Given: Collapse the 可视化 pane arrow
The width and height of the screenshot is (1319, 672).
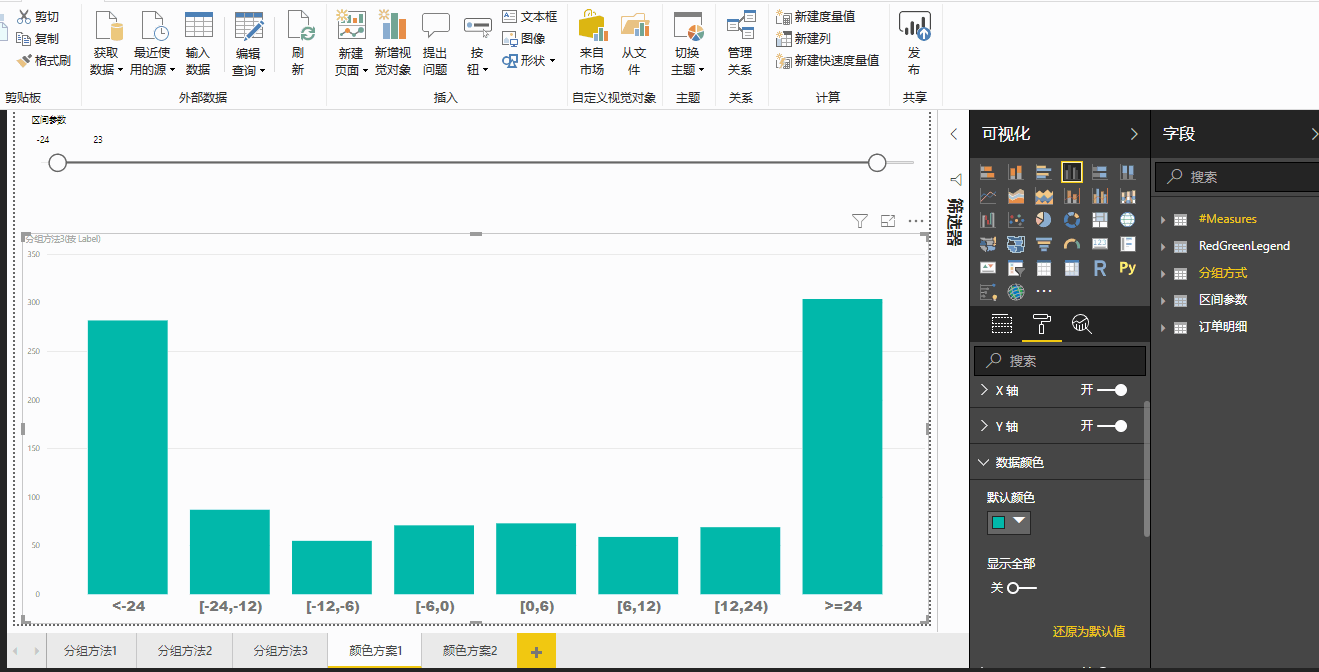Looking at the screenshot, I should point(1134,134).
